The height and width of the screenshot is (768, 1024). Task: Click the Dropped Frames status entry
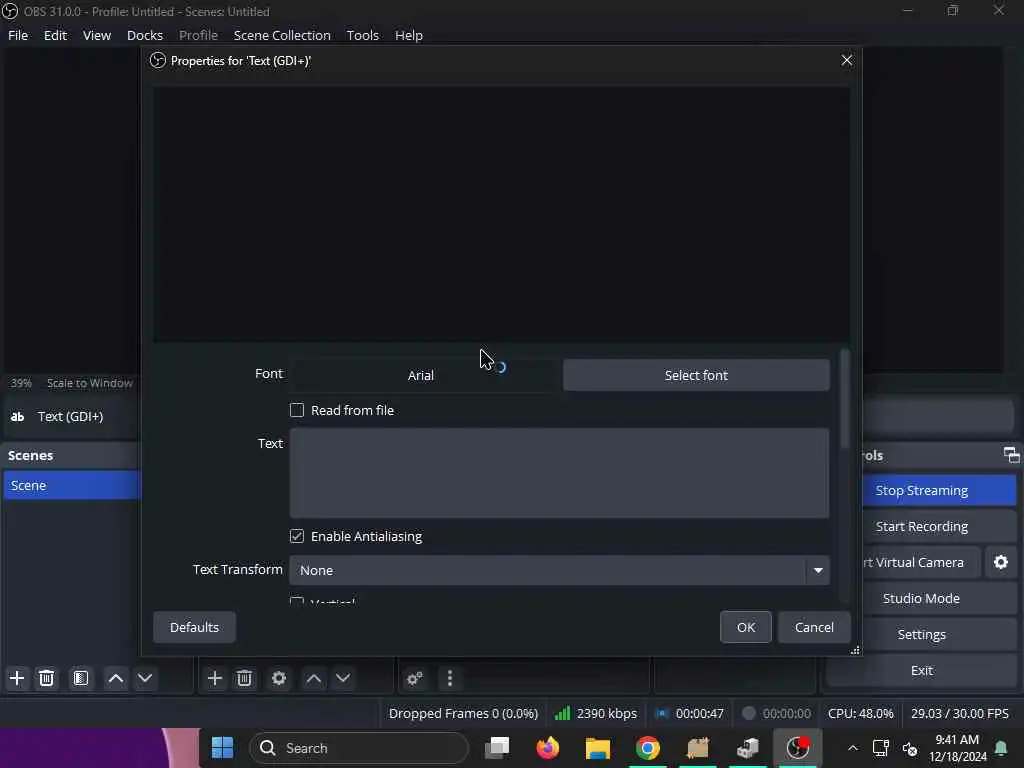click(463, 714)
